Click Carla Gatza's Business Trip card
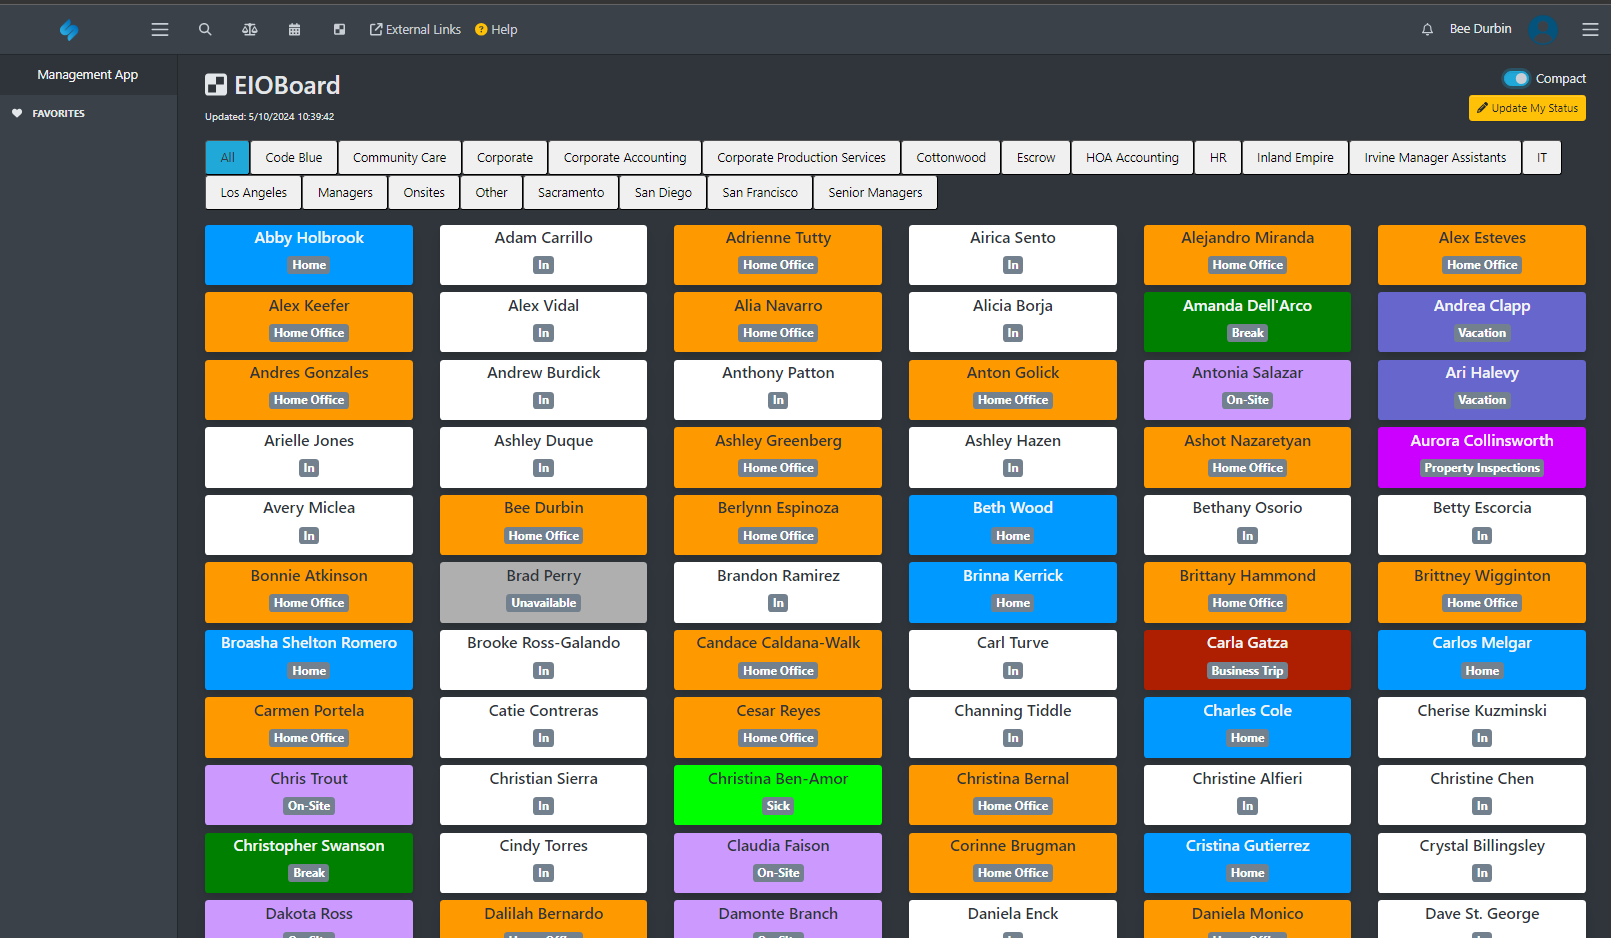This screenshot has width=1611, height=938. (x=1247, y=658)
